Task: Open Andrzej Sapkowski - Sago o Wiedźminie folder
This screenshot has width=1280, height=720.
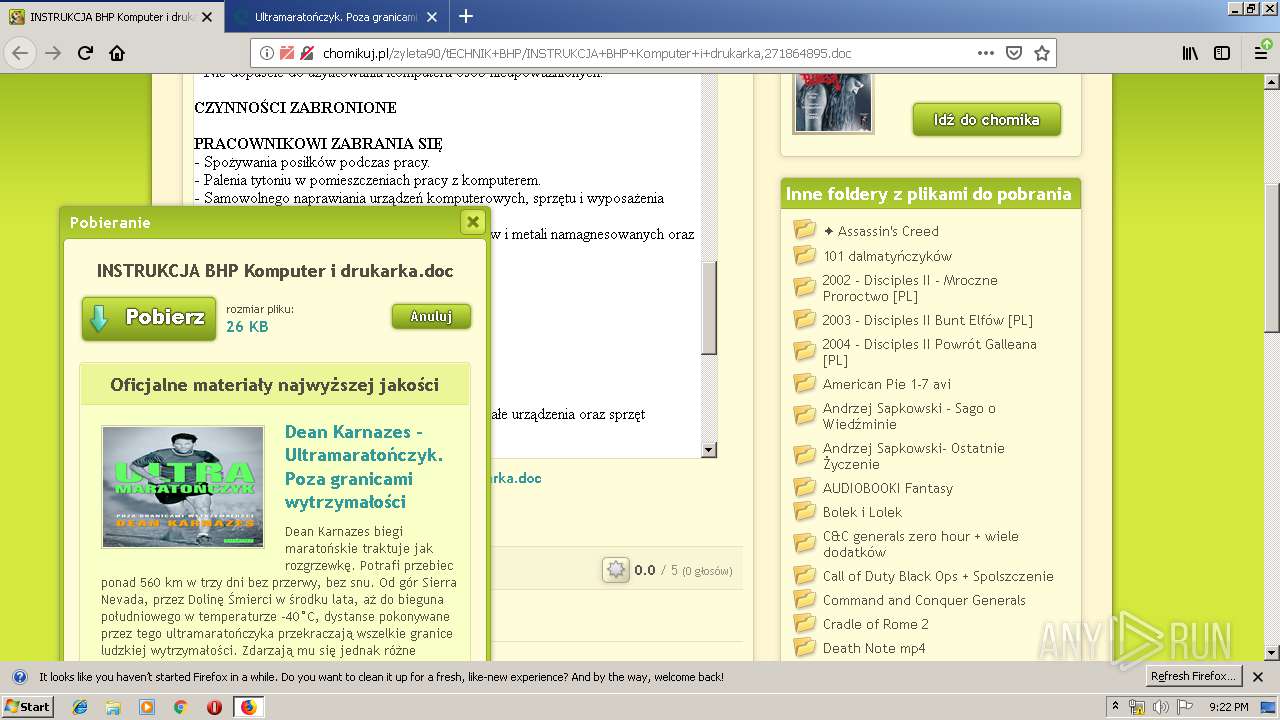Action: [909, 416]
